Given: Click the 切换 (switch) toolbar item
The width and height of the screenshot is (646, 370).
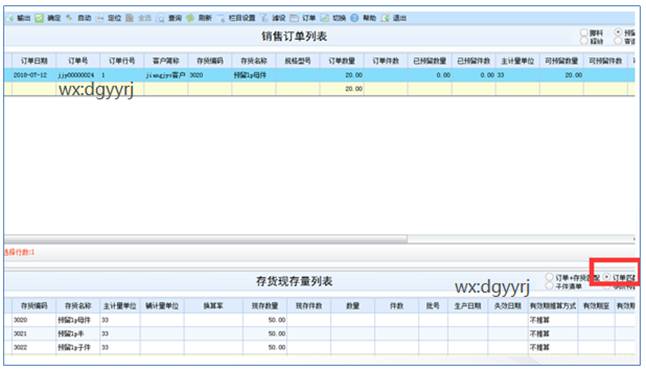Looking at the screenshot, I should 334,18.
